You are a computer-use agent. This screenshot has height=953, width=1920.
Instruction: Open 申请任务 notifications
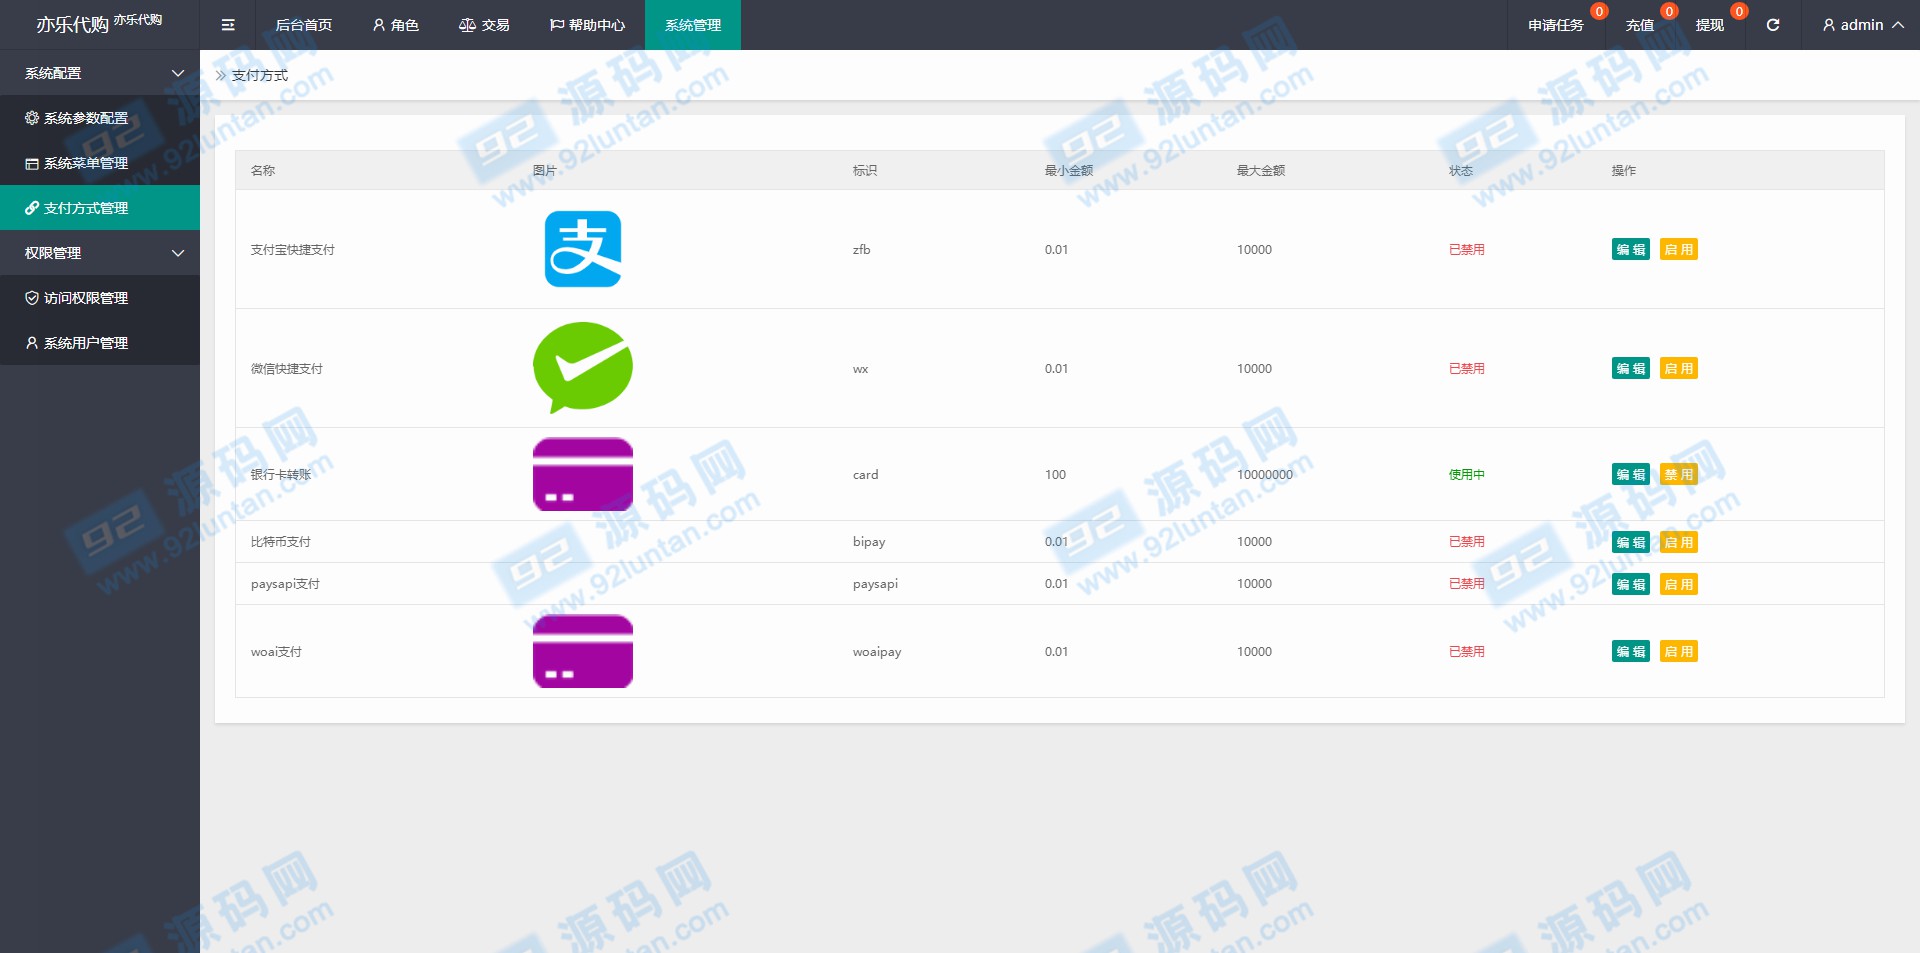(1556, 25)
